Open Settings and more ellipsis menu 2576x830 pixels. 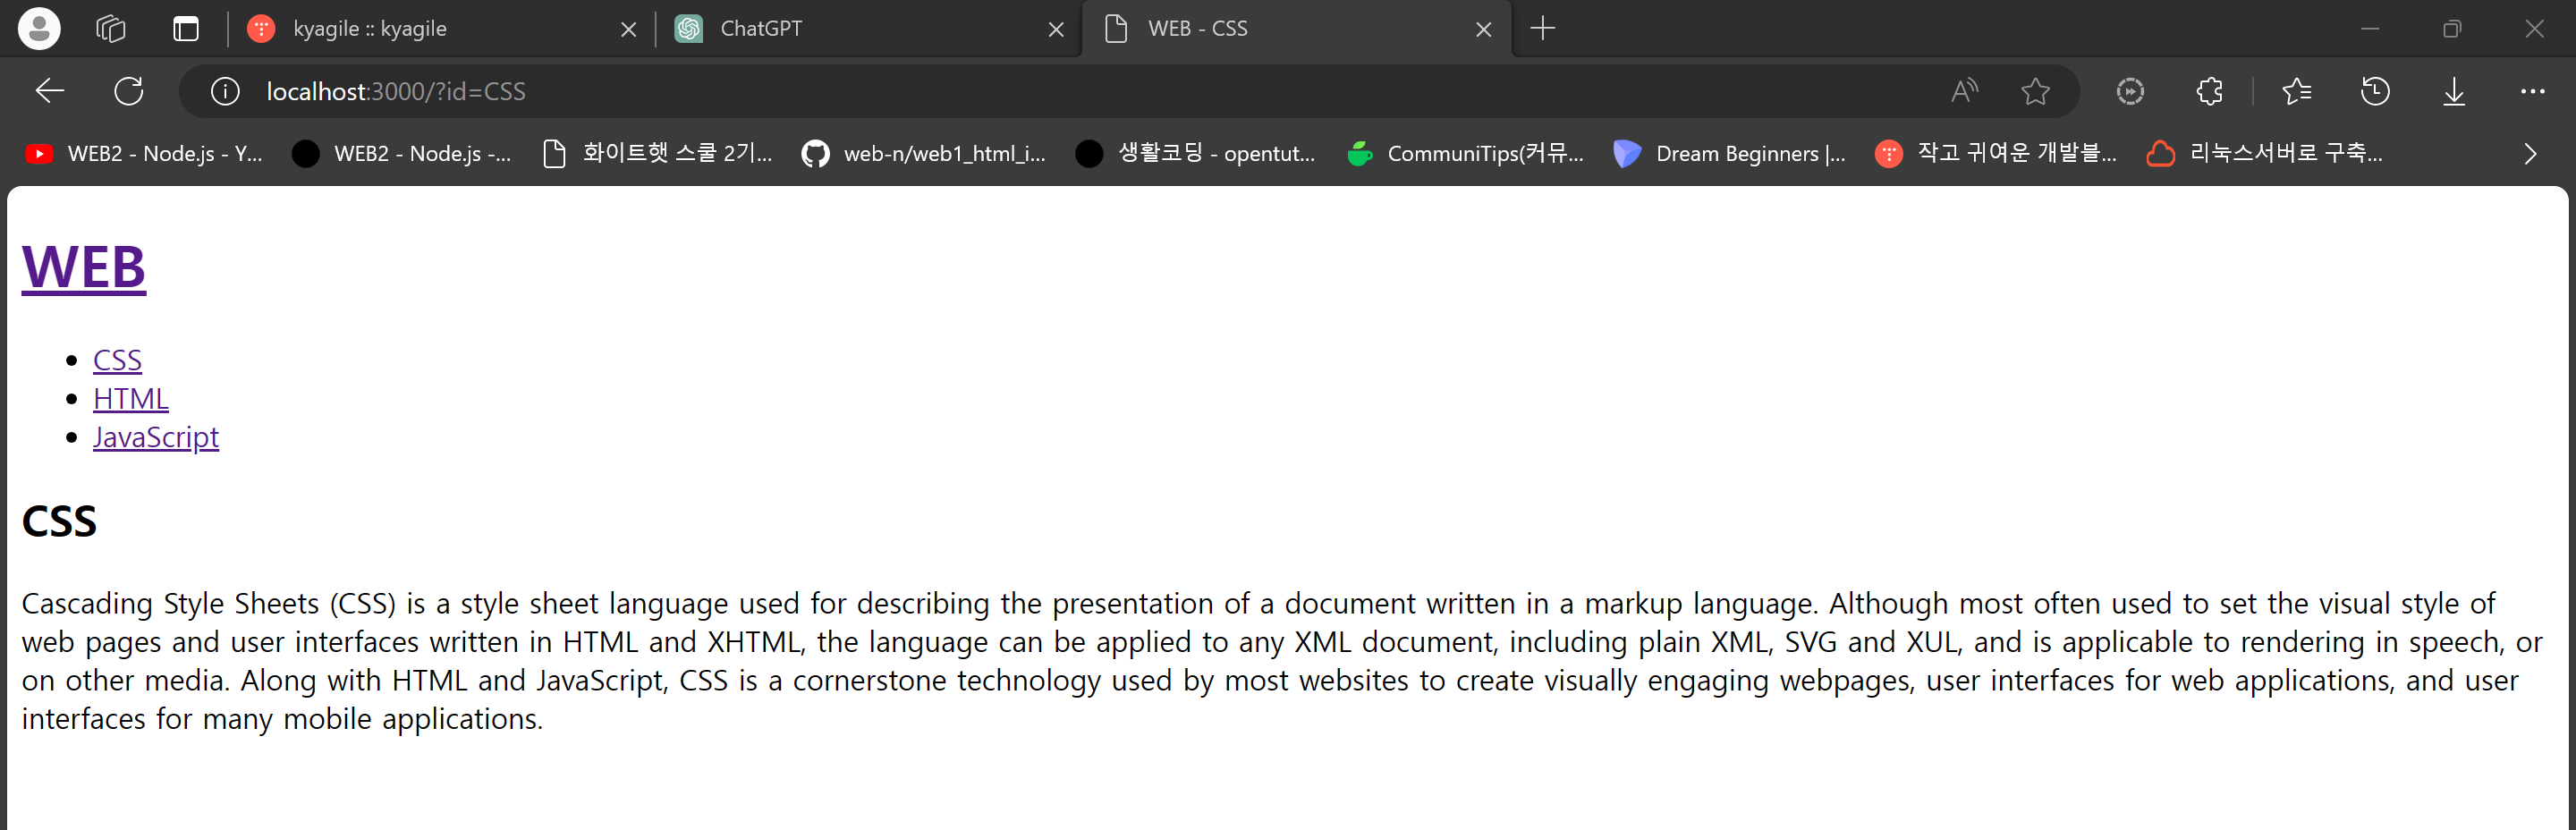(x=2532, y=92)
